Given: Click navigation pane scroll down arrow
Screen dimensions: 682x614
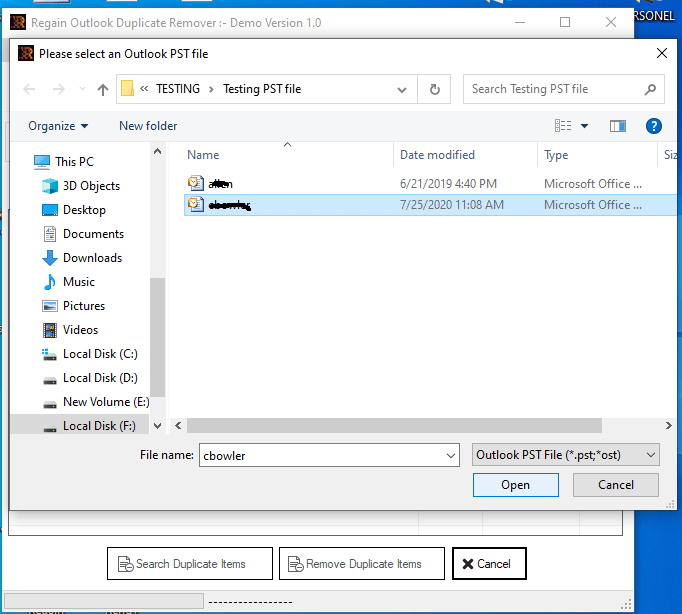Looking at the screenshot, I should [x=157, y=426].
